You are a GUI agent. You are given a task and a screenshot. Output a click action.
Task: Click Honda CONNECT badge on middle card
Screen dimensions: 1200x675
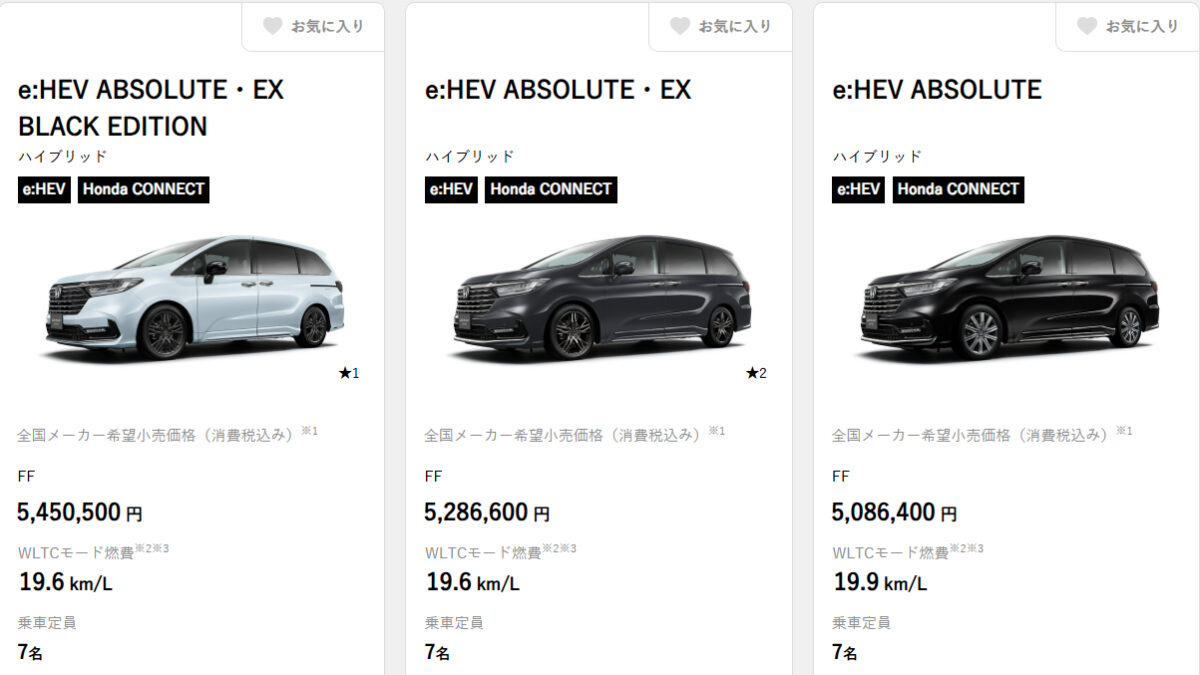pos(550,189)
